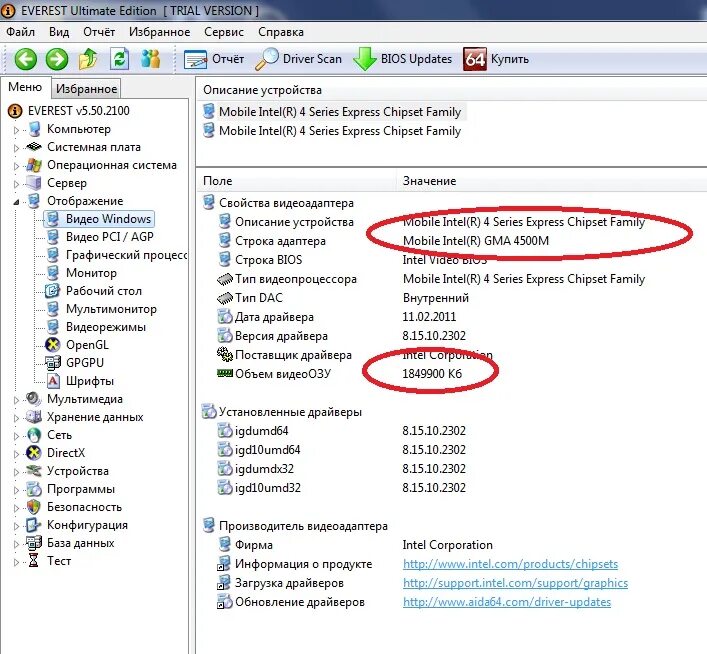The width and height of the screenshot is (707, 654).
Task: Click the Программы item icon
Action: [x=34, y=489]
